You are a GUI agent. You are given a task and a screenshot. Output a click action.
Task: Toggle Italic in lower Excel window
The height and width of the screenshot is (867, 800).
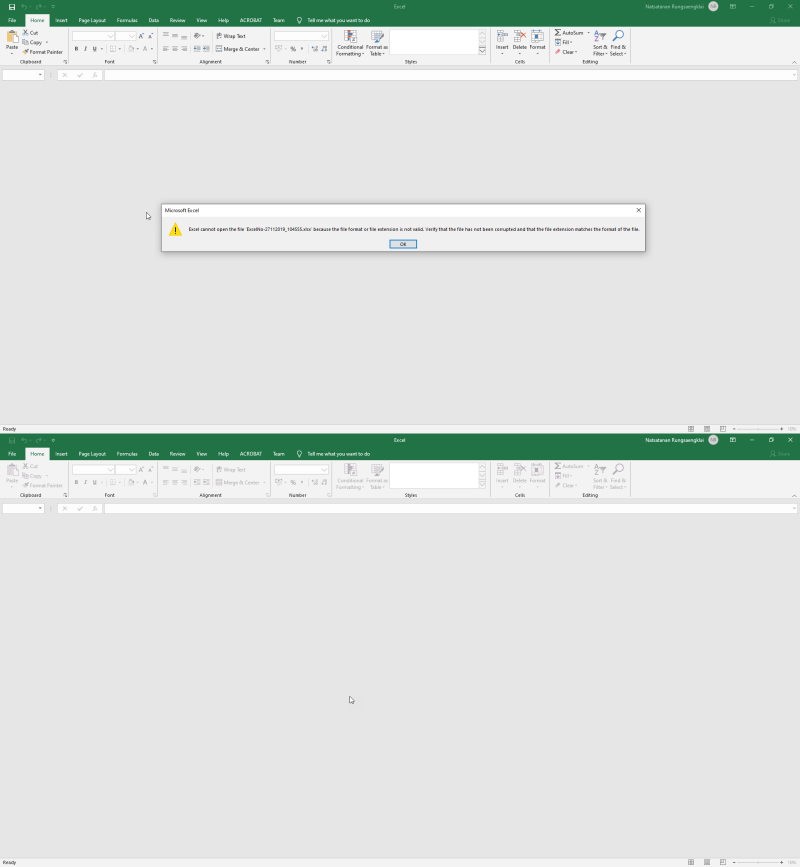pos(85,482)
